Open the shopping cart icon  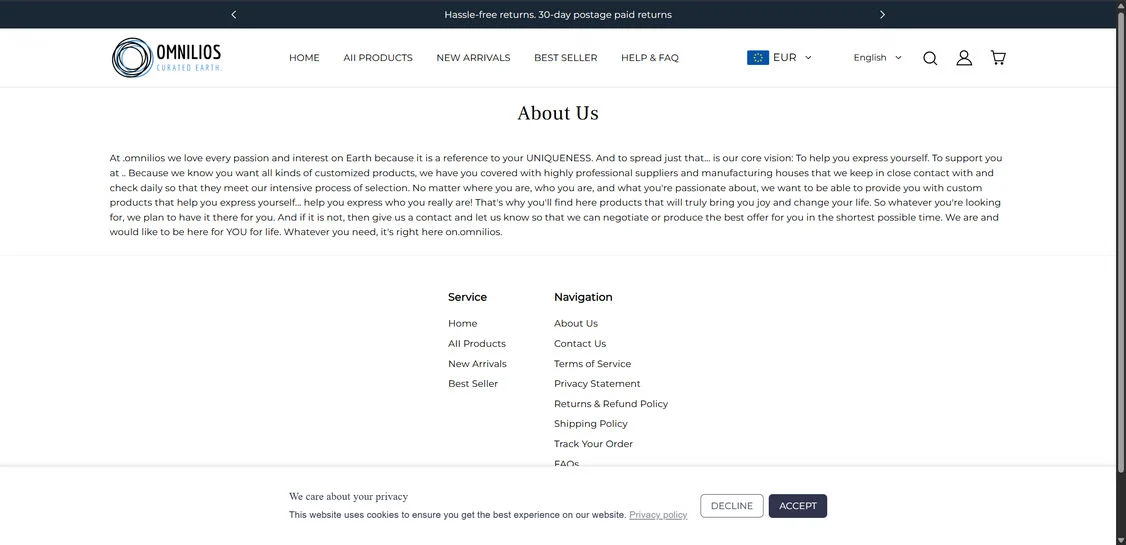[997, 57]
